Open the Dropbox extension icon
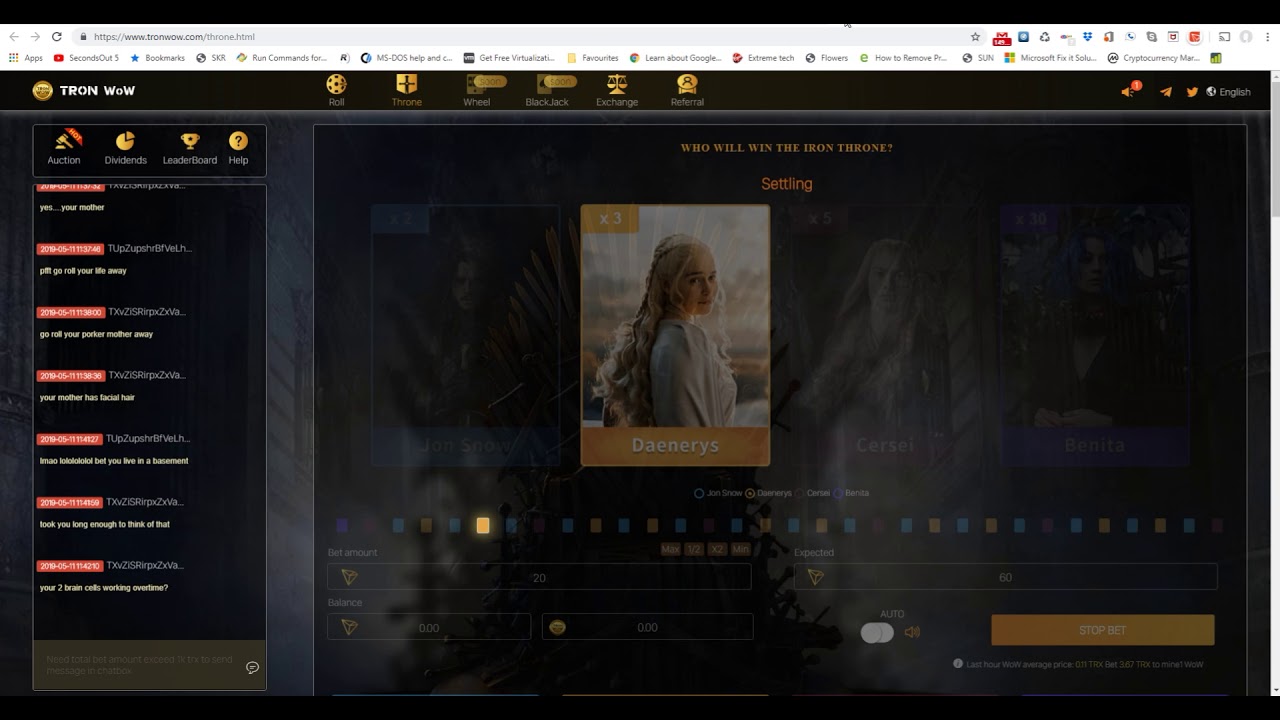 pyautogui.click(x=1088, y=37)
